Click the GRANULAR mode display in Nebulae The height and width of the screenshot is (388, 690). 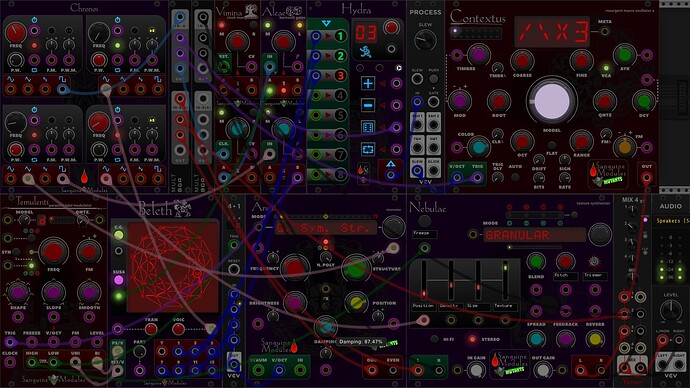[535, 235]
